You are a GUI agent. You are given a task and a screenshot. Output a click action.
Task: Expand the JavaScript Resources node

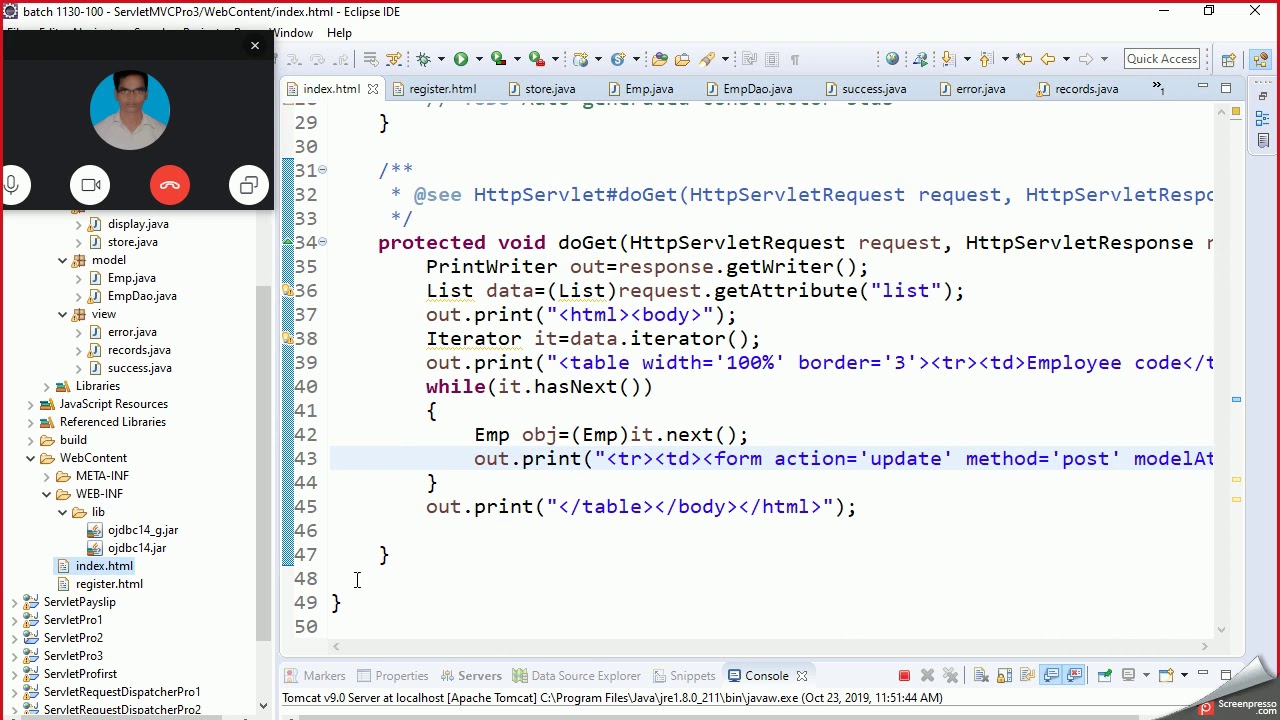pyautogui.click(x=31, y=404)
